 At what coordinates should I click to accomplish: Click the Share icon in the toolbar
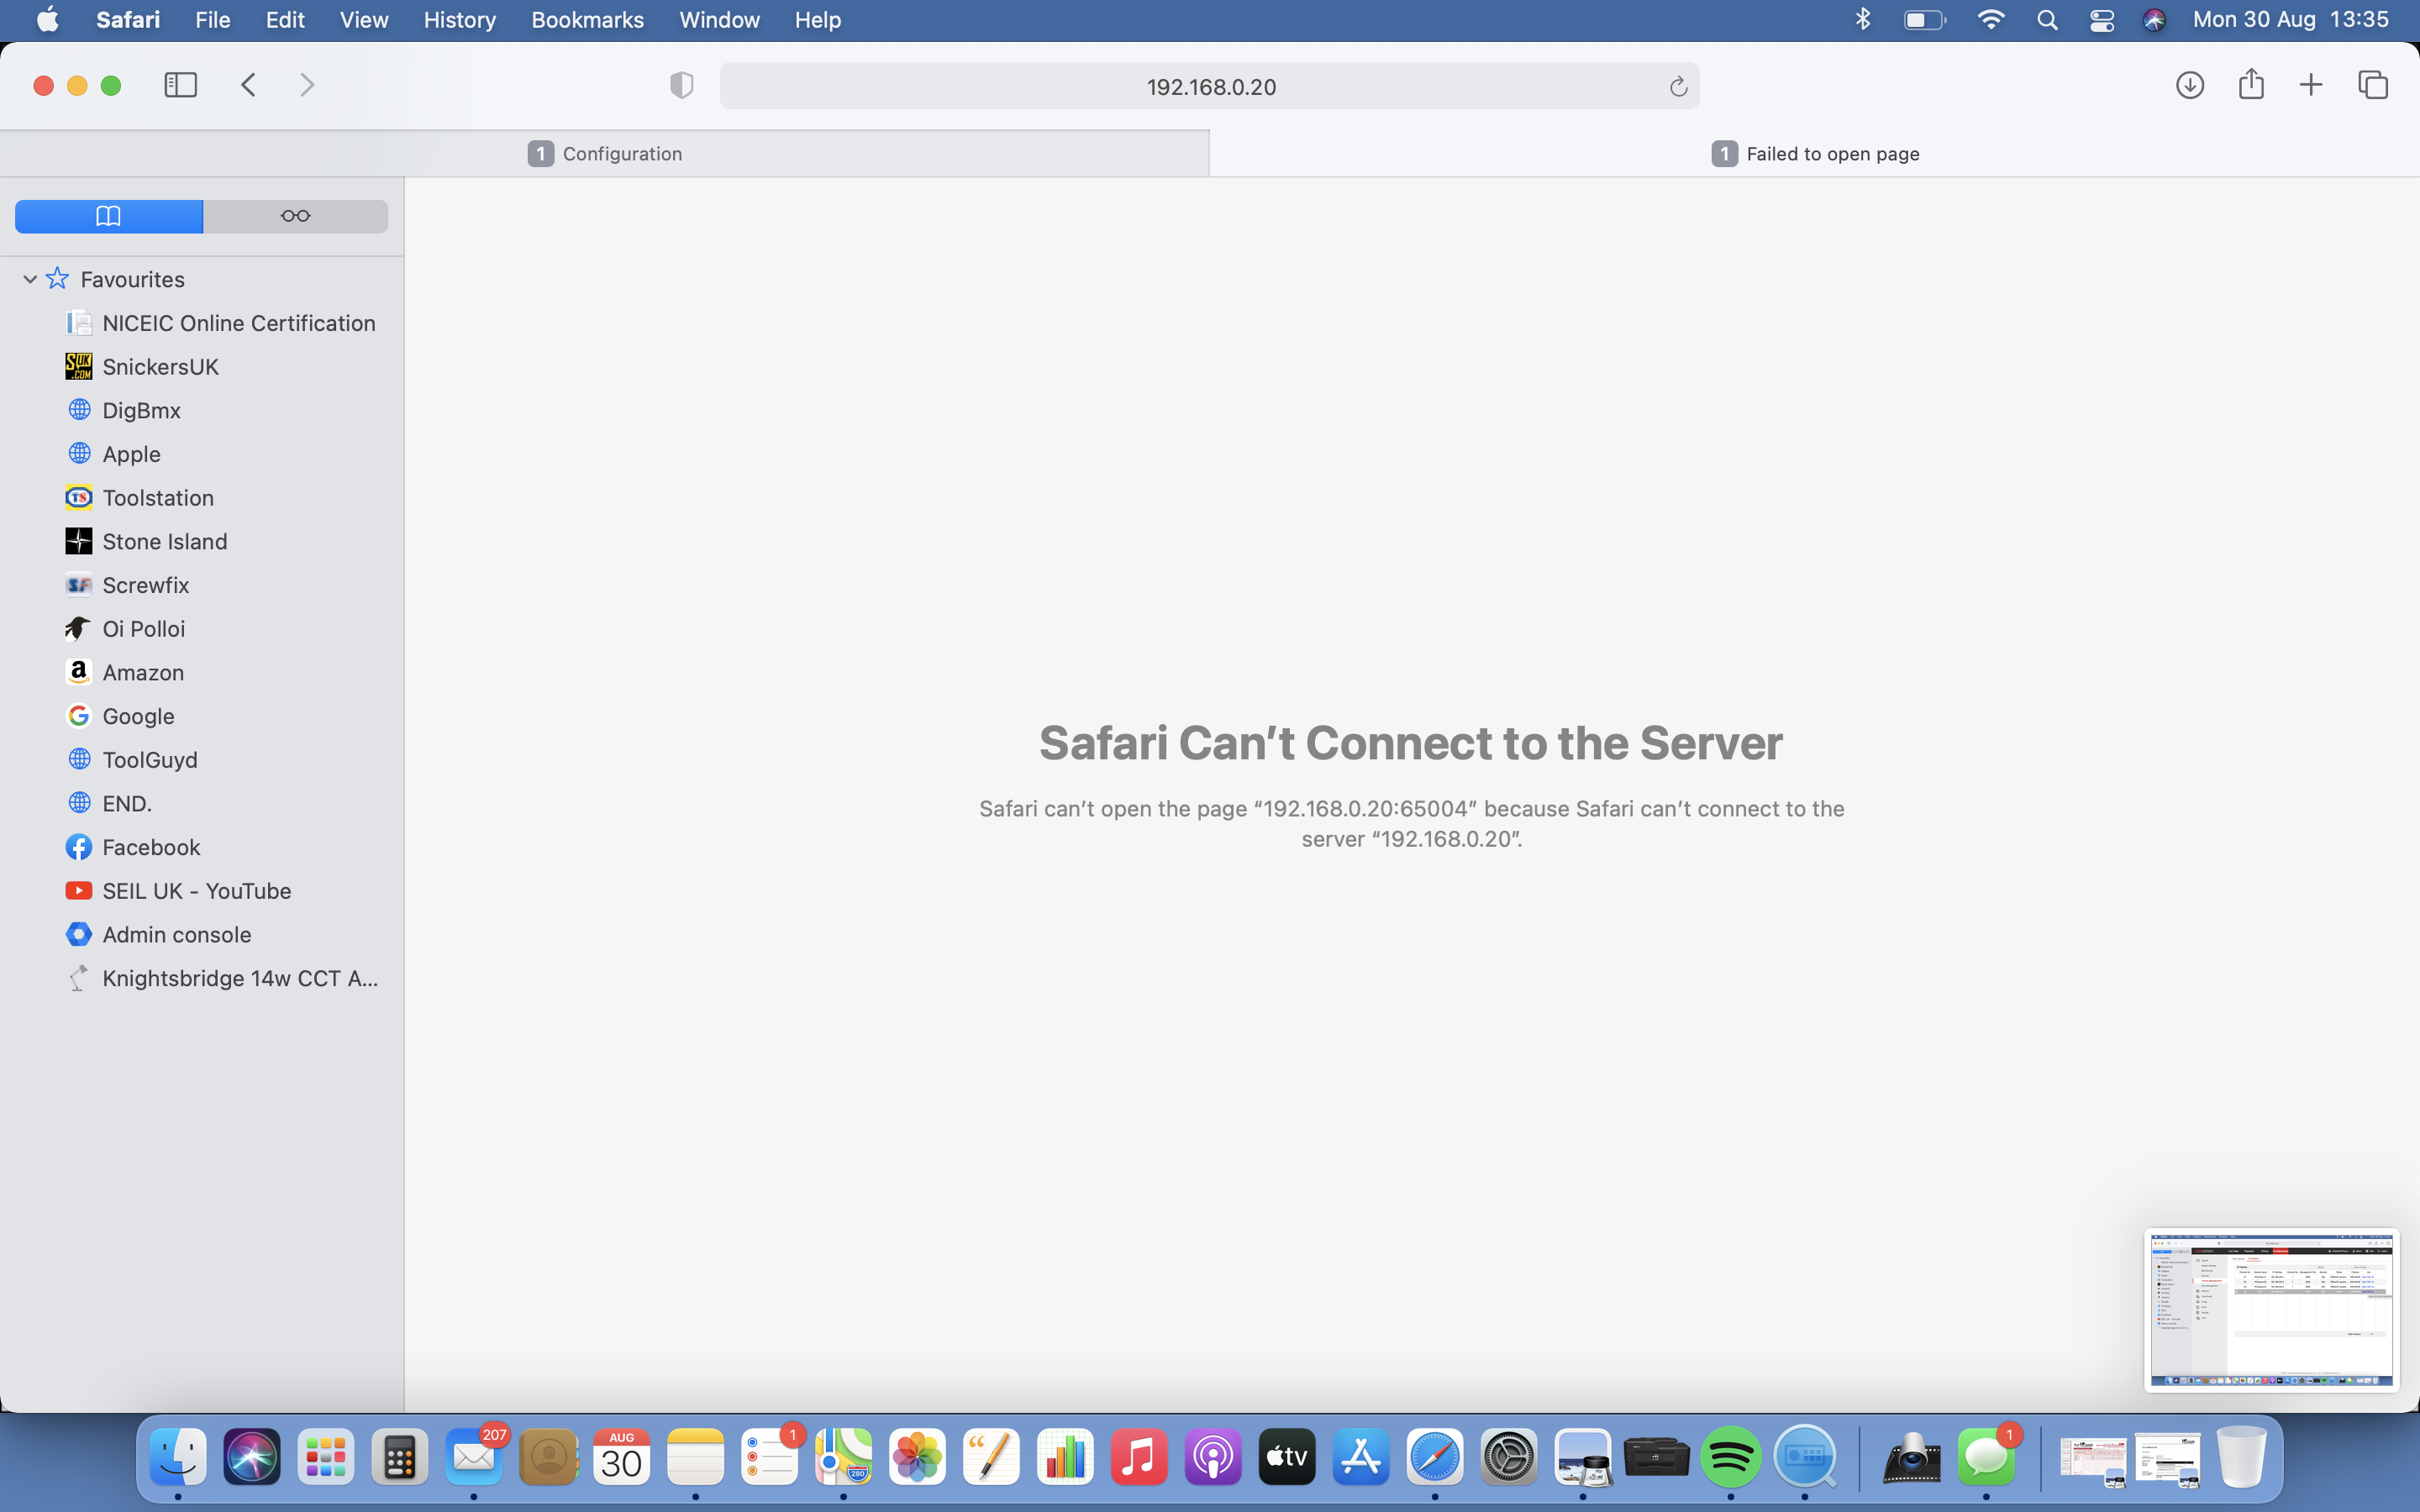coord(2251,84)
